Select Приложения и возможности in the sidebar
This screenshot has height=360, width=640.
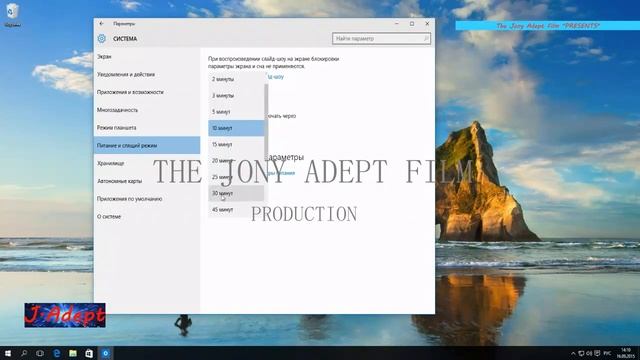pos(147,92)
